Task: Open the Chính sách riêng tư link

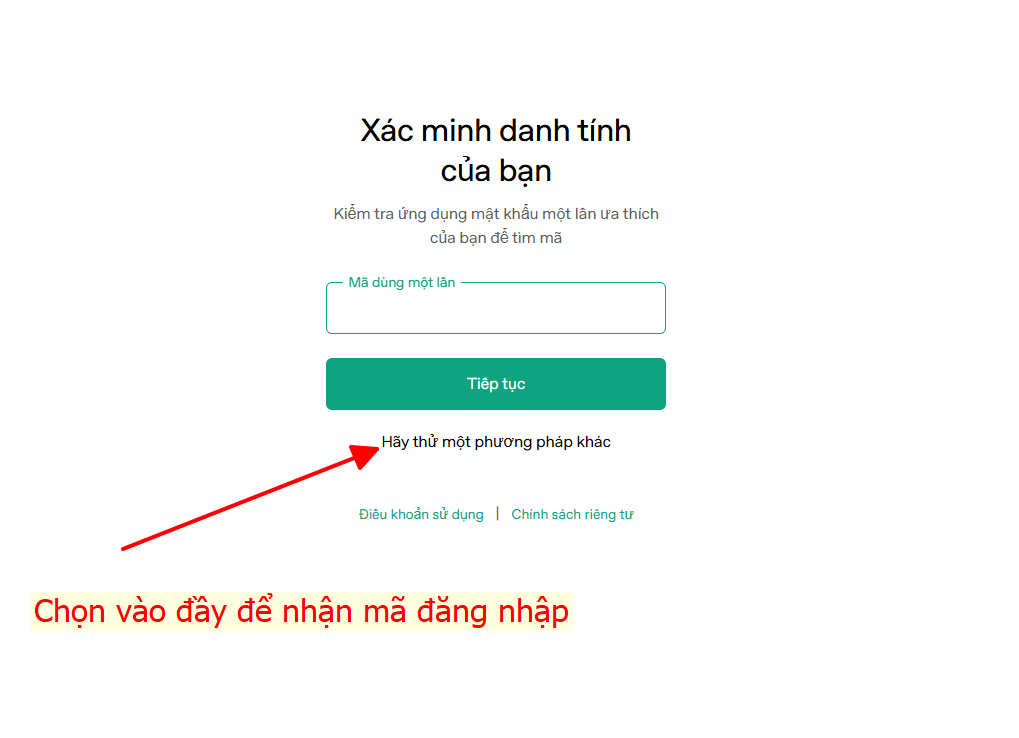Action: pos(572,515)
